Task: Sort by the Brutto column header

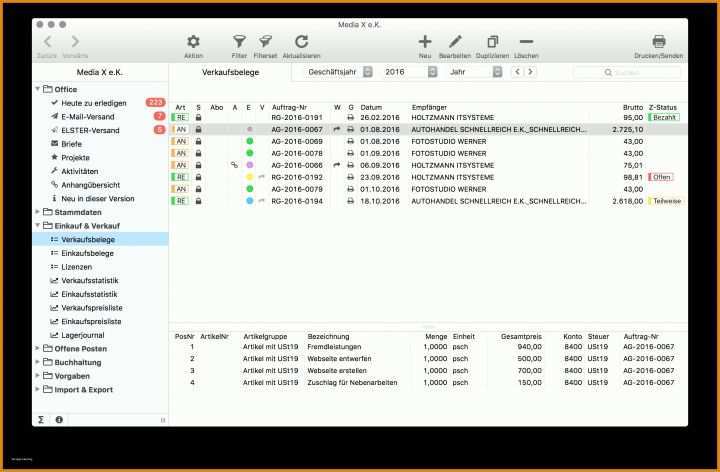Action: pyautogui.click(x=633, y=107)
